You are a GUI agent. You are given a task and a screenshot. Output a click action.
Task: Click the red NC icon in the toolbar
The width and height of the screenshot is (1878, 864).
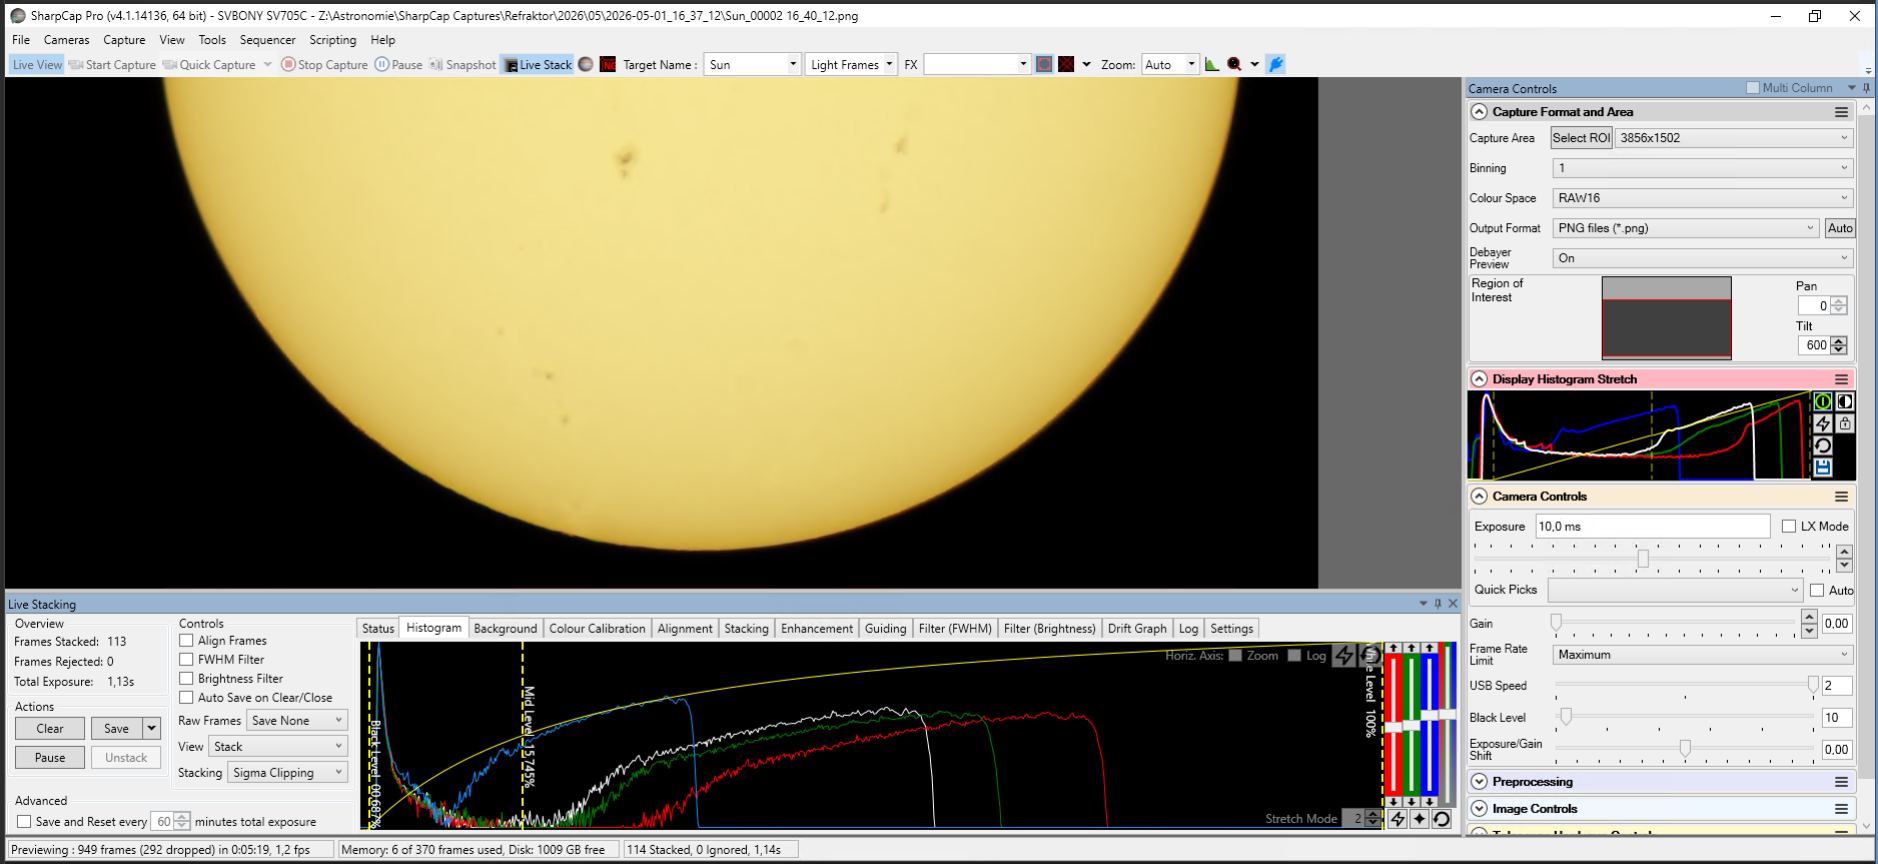(608, 65)
